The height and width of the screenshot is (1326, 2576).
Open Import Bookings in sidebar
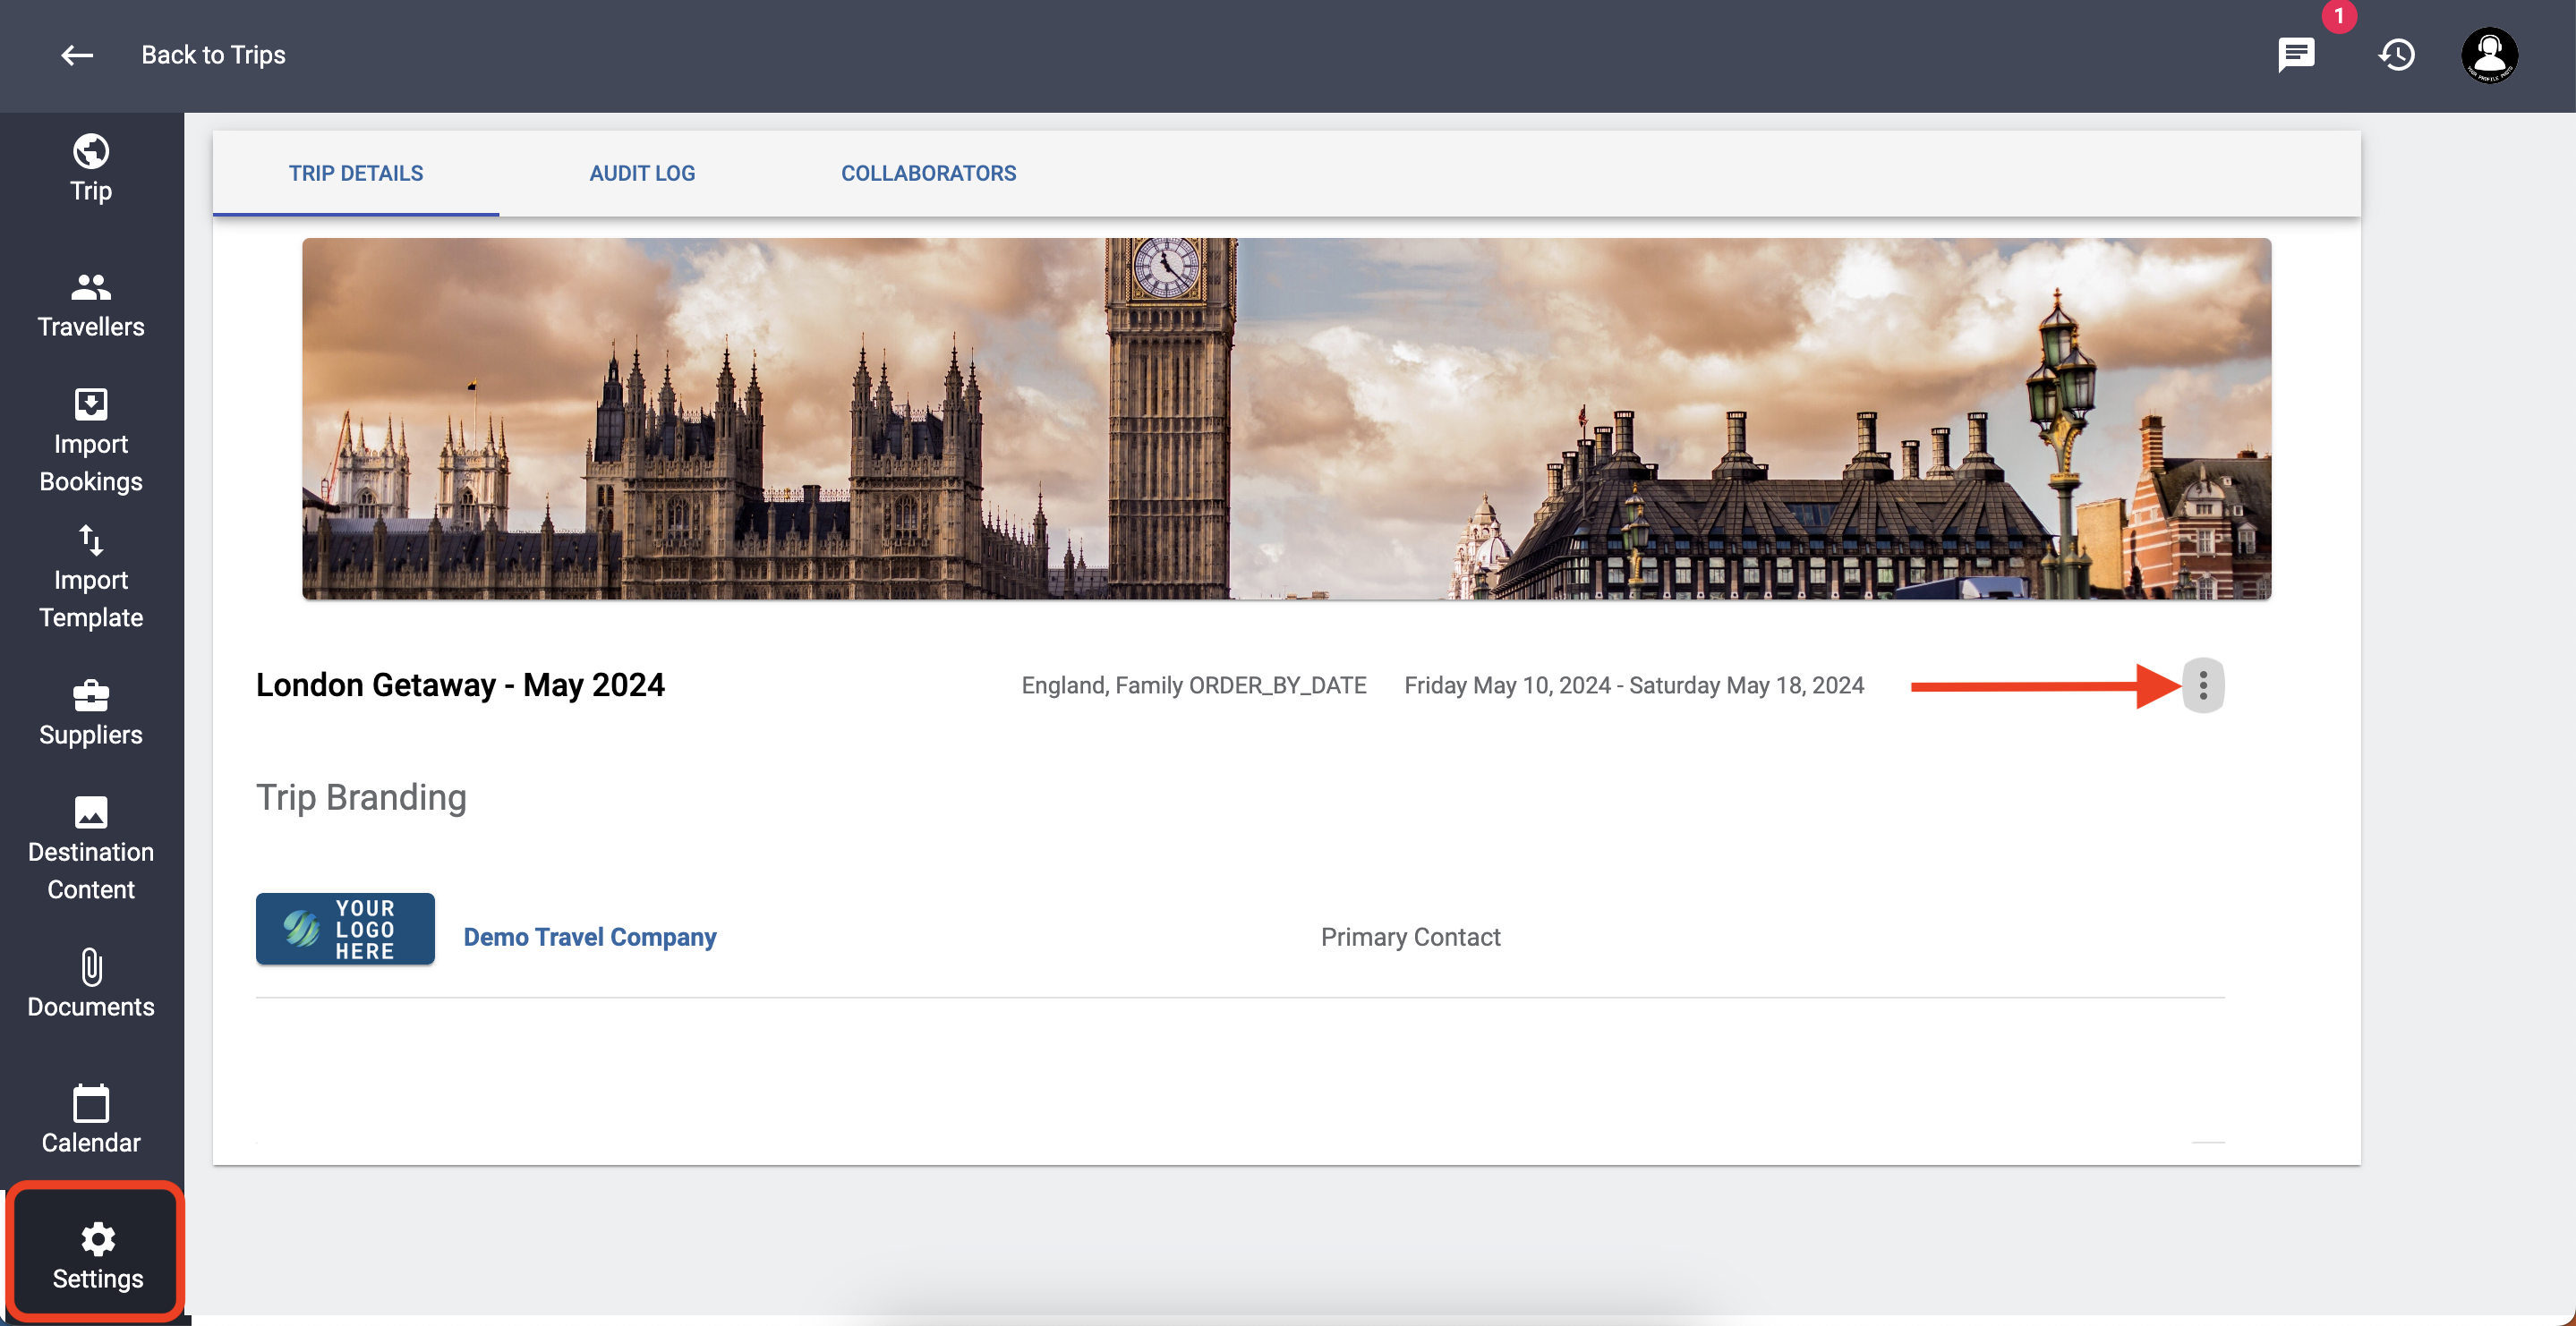91,441
